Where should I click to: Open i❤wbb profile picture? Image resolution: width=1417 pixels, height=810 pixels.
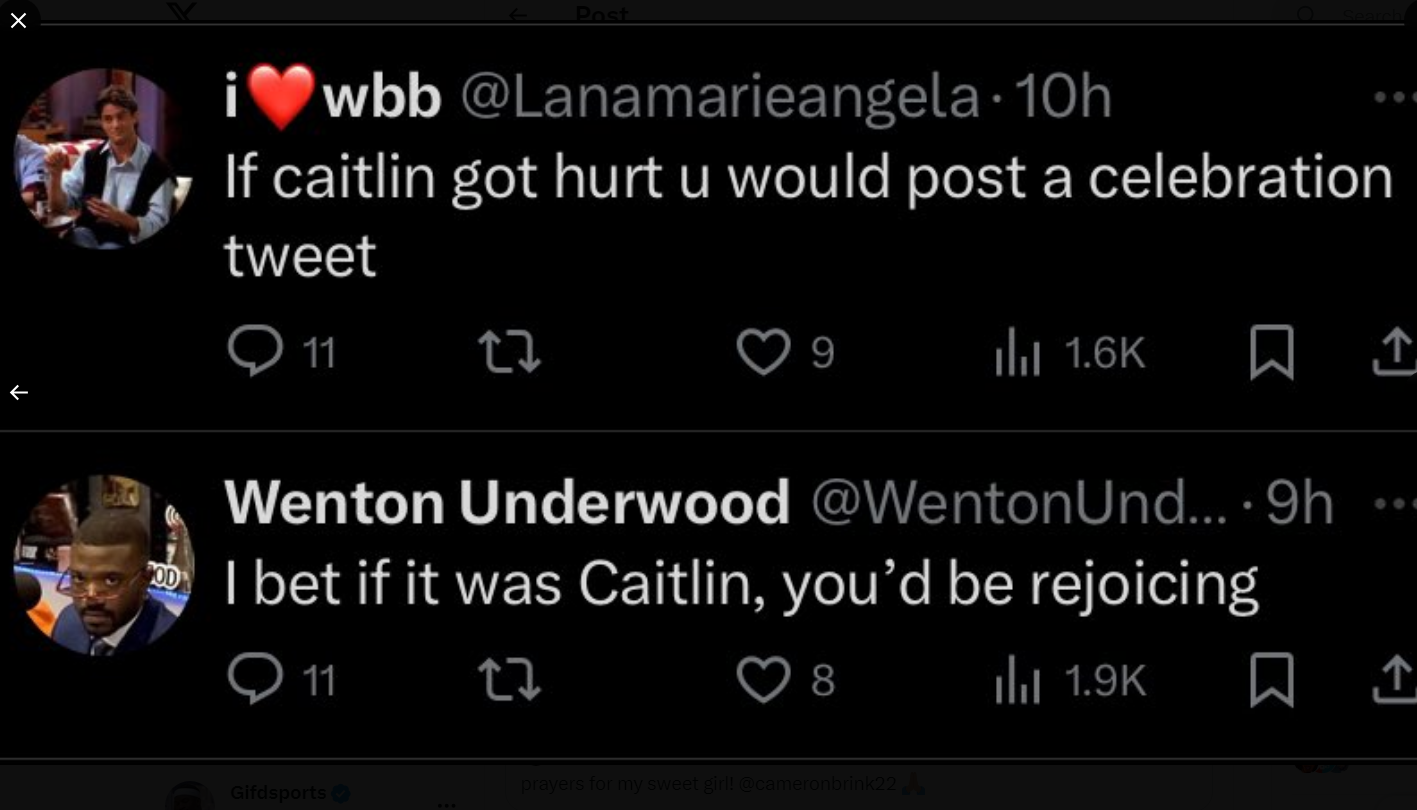[102, 157]
